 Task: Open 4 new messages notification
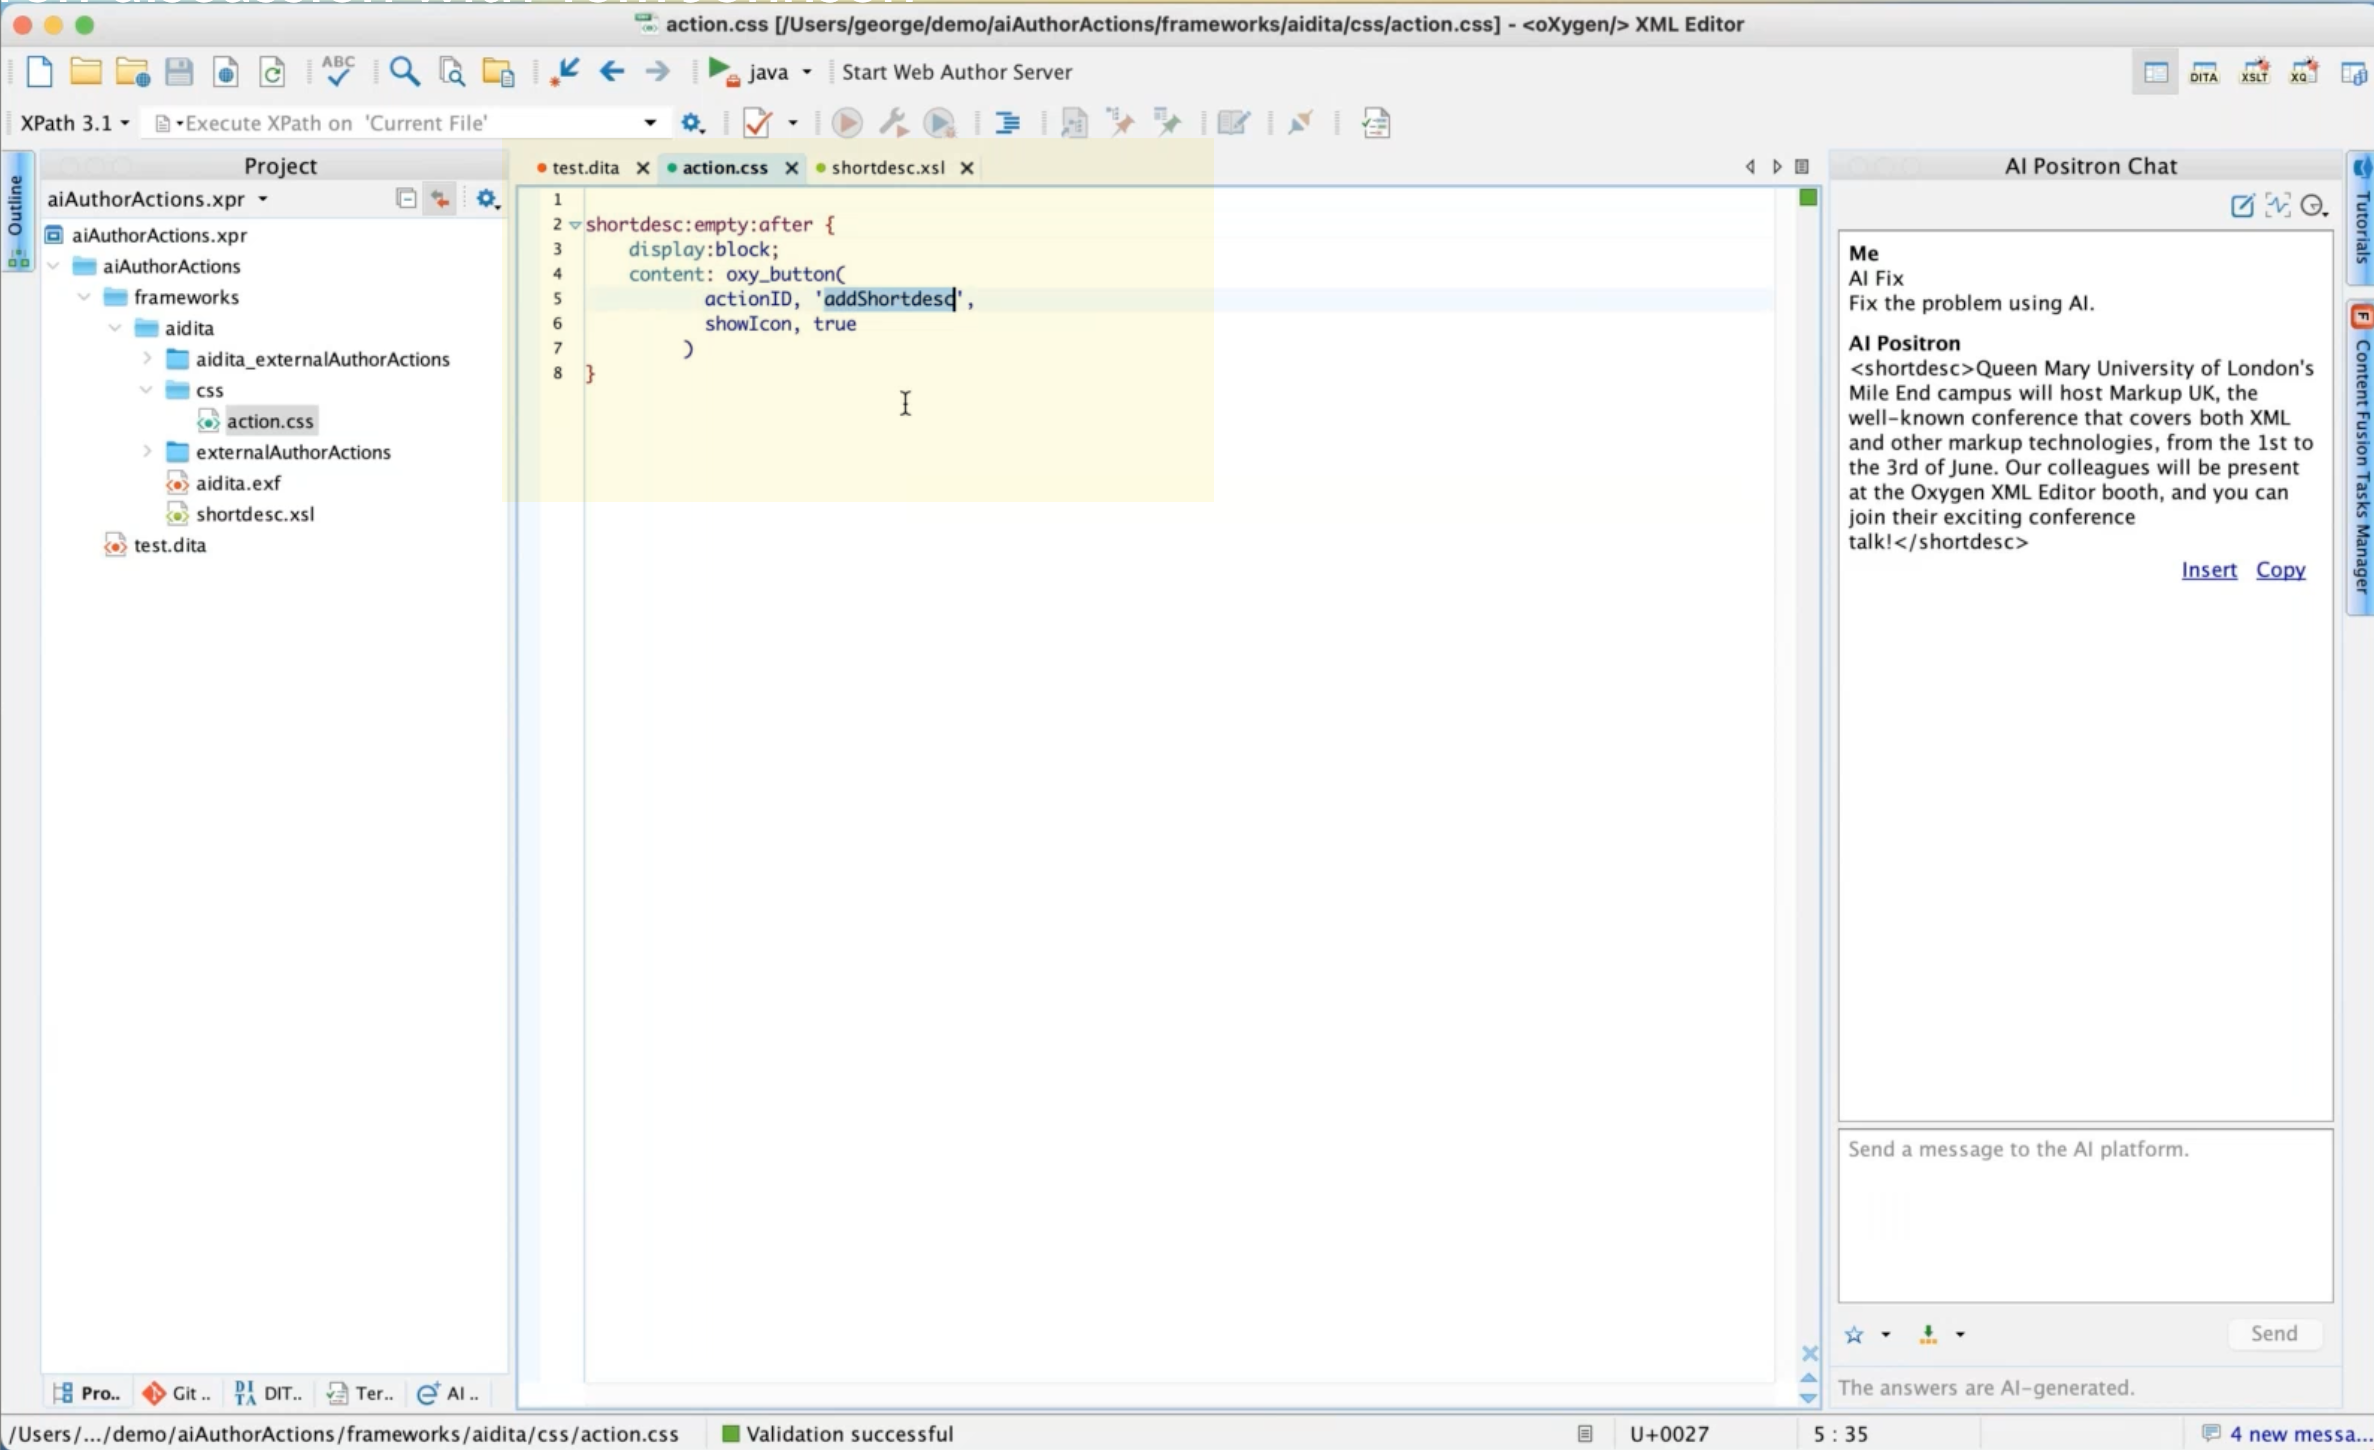pyautogui.click(x=2286, y=1433)
